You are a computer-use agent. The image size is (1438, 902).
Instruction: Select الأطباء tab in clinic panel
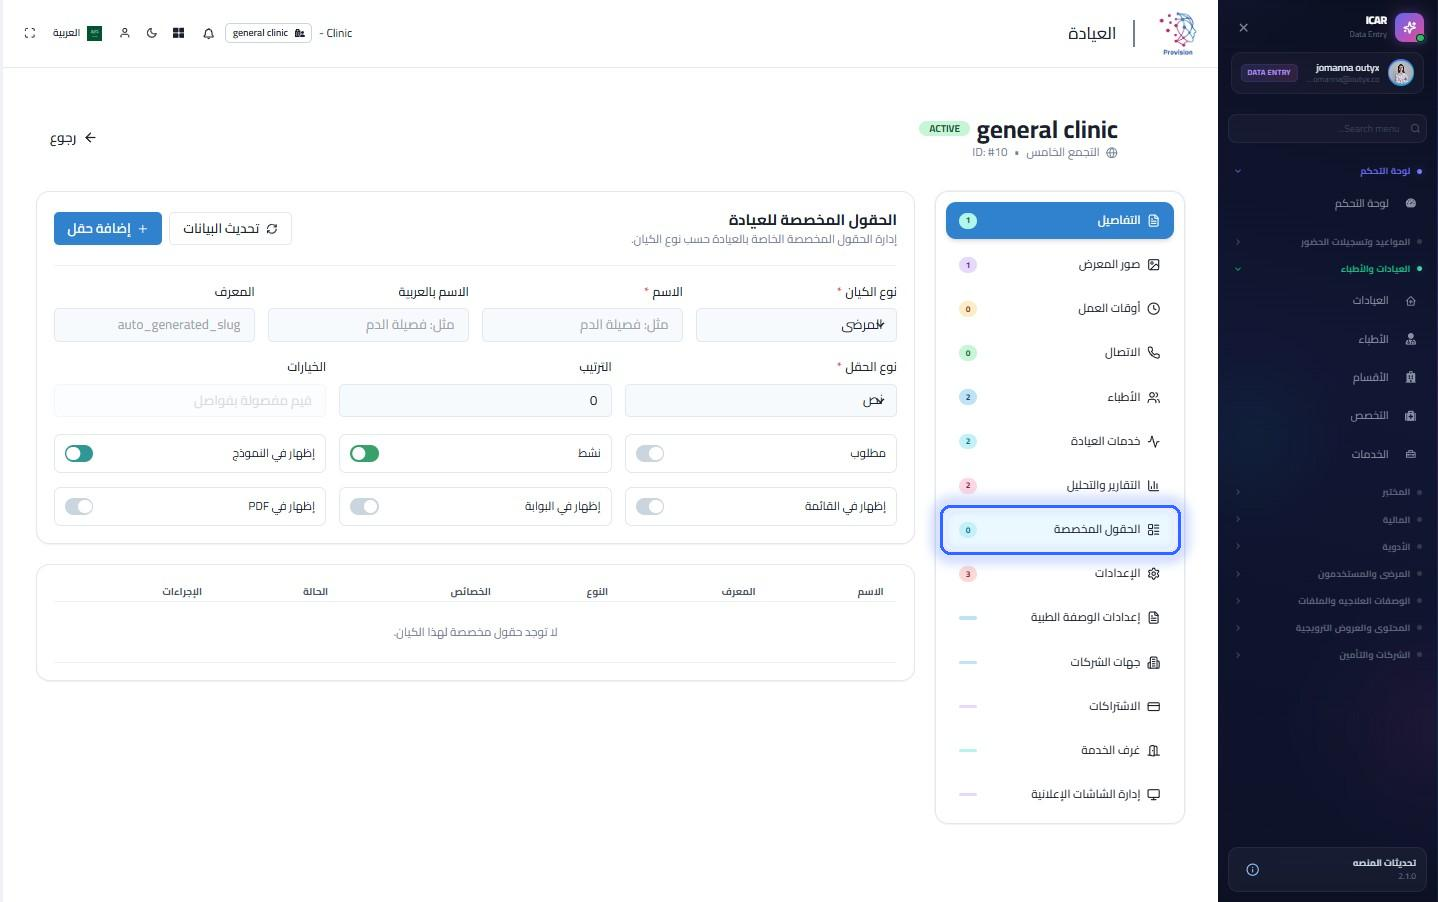point(1060,397)
